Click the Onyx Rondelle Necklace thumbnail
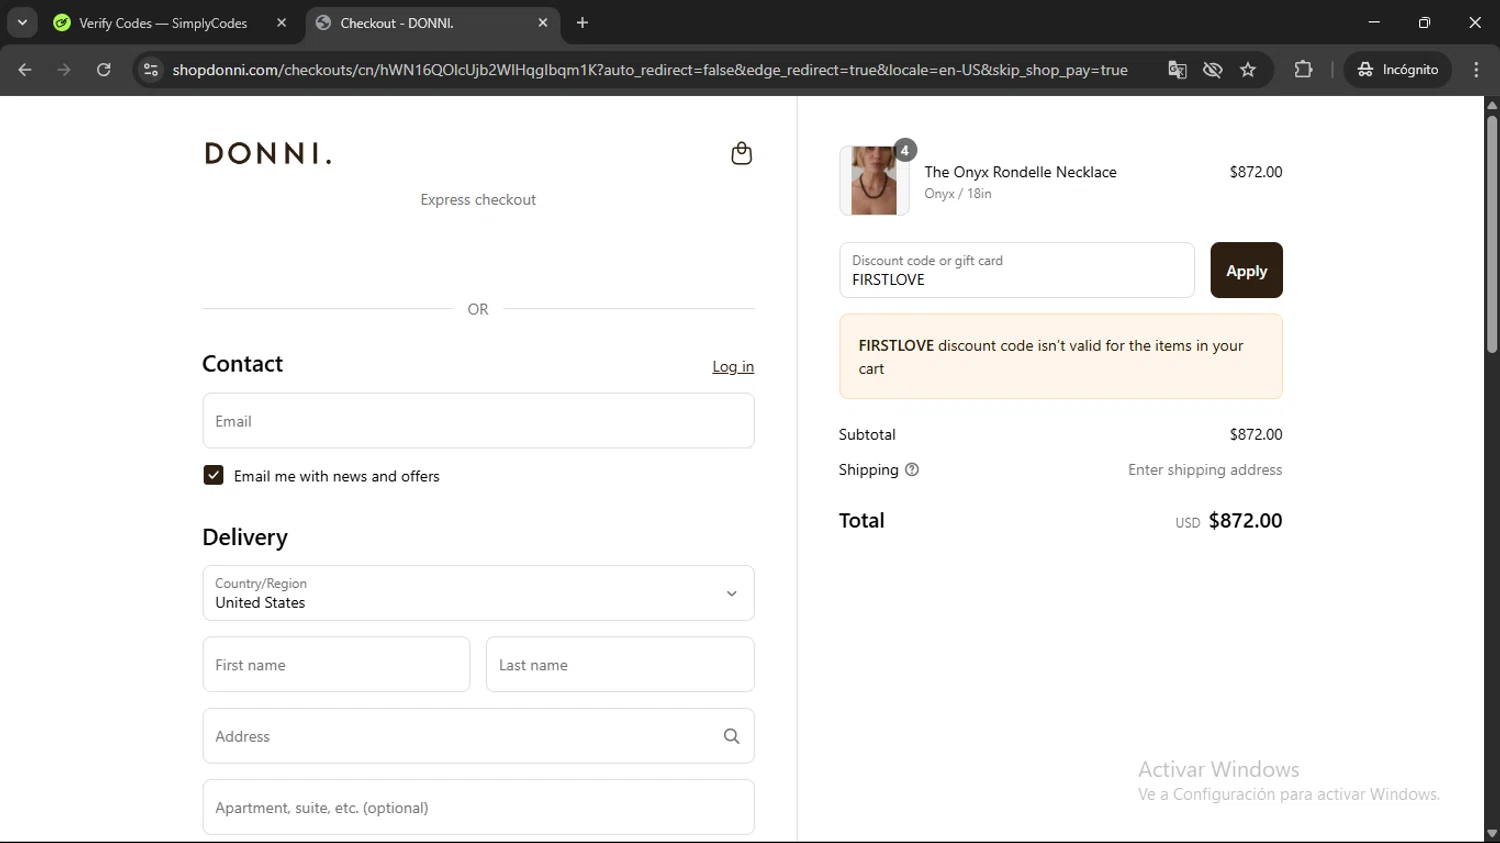Screen dimensions: 1500x843 (x=874, y=181)
